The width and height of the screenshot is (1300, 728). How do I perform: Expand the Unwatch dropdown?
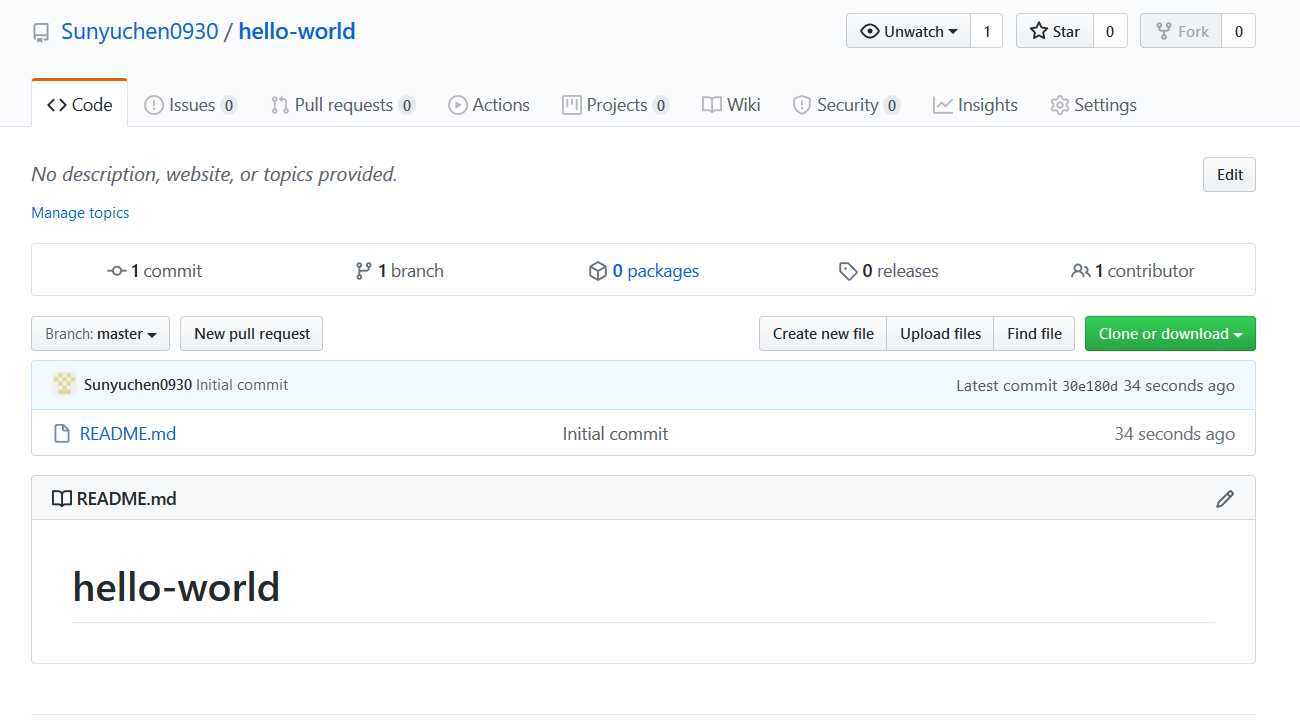point(908,31)
